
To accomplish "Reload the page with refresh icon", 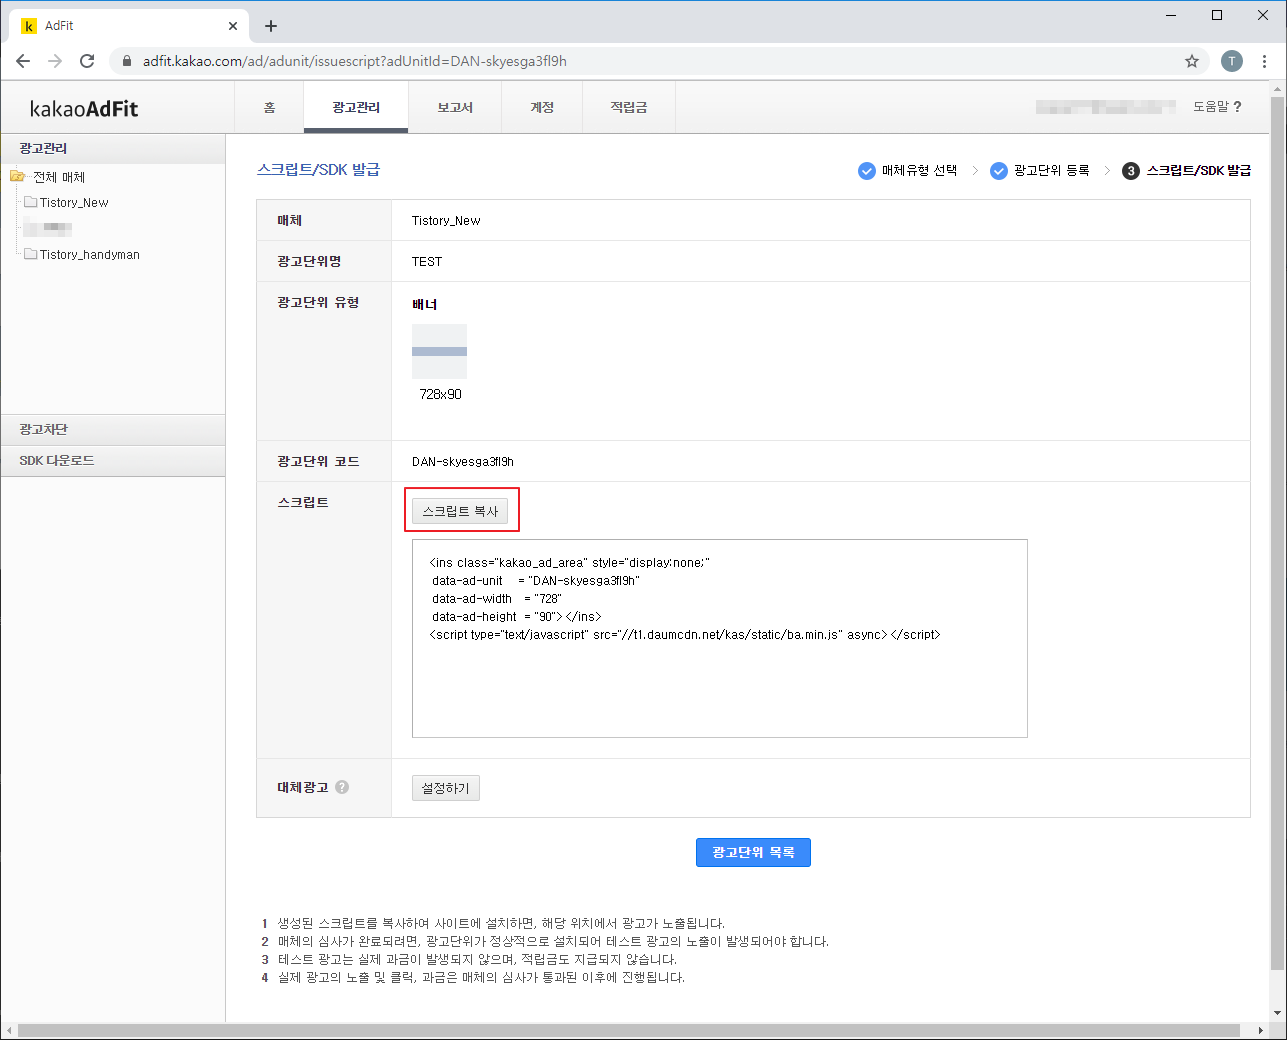I will pos(87,61).
